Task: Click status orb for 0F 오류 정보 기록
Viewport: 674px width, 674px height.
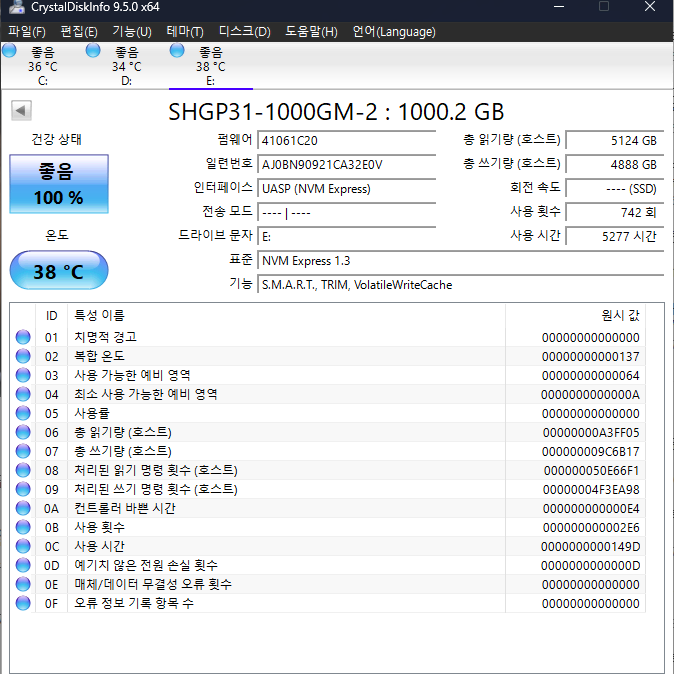Action: point(23,604)
